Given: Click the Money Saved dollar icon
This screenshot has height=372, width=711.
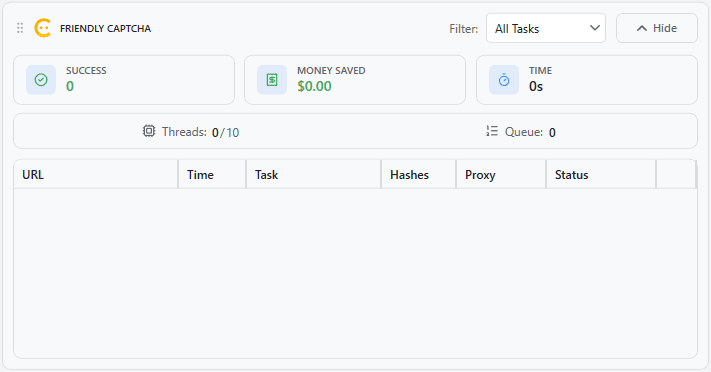Looking at the screenshot, I should (x=272, y=80).
